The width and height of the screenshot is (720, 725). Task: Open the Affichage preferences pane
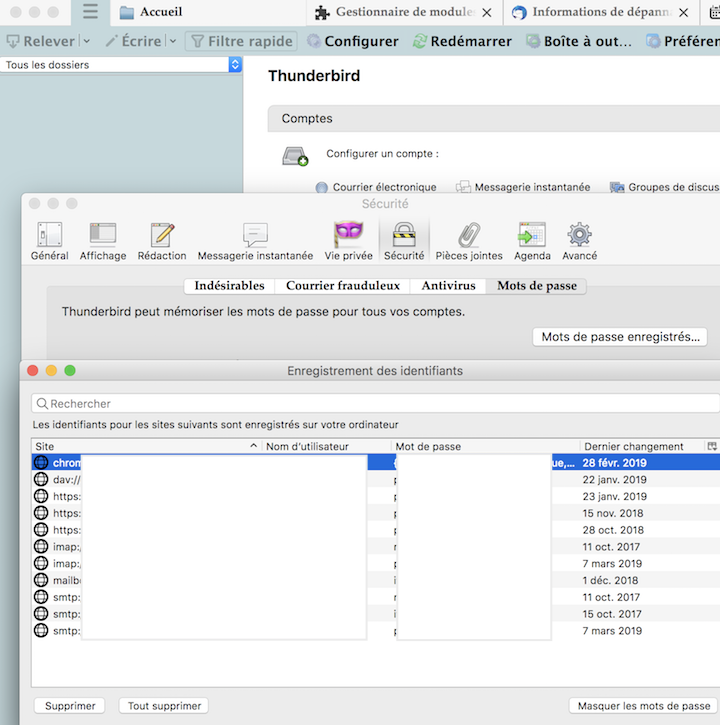point(103,241)
